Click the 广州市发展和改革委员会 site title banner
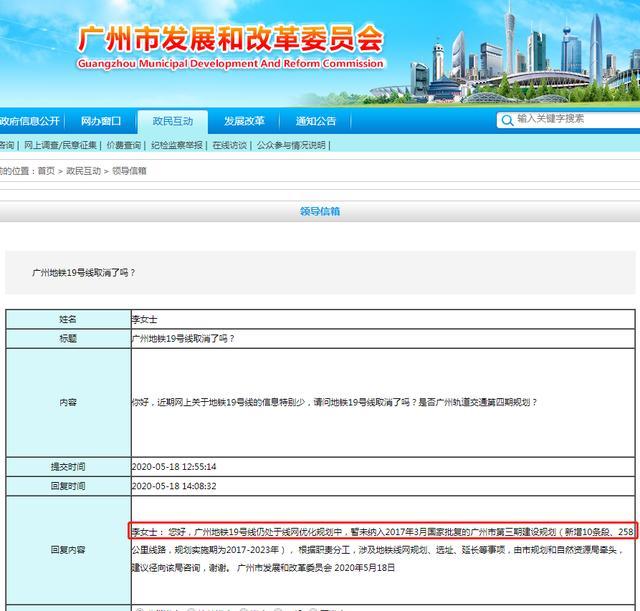The height and width of the screenshot is (611, 640). [231, 39]
